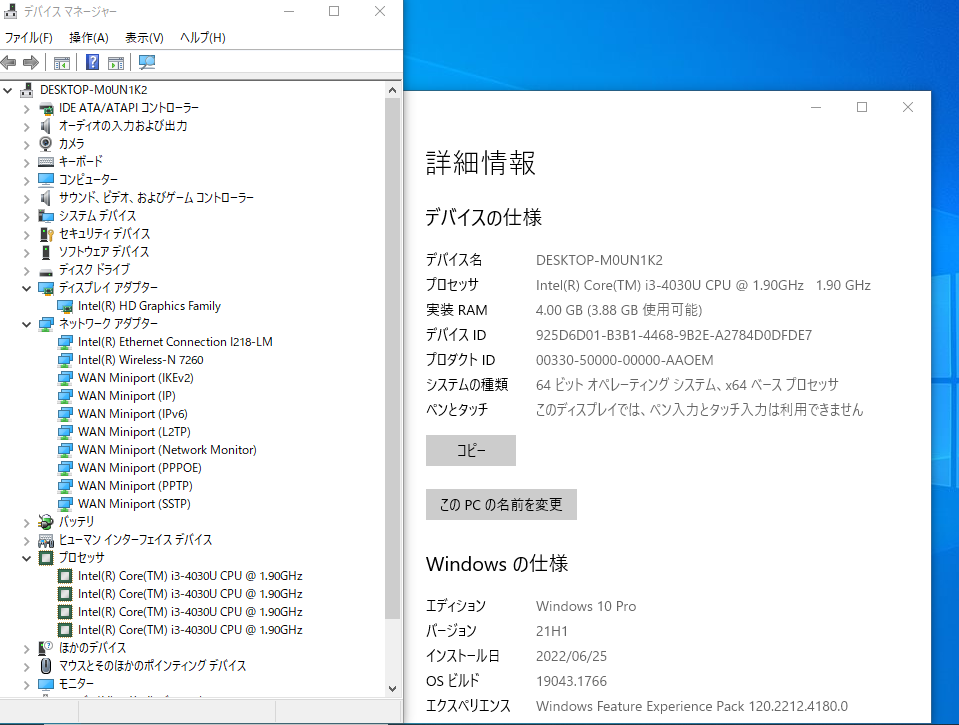Open the ファイル(F) menu
Screen dimensions: 959x725
(x=29, y=38)
